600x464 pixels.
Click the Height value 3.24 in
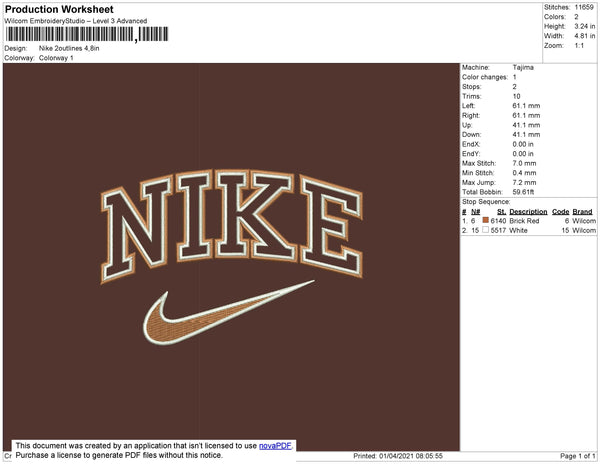pyautogui.click(x=585, y=26)
